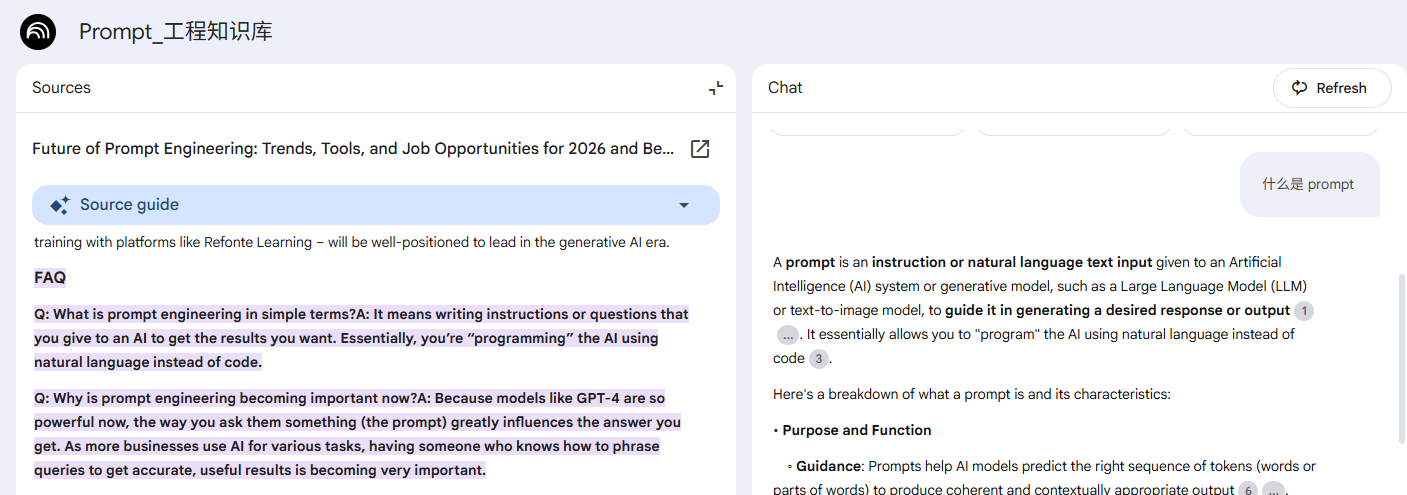
Task: Click the Source guide sparkle icon
Action: (x=59, y=205)
